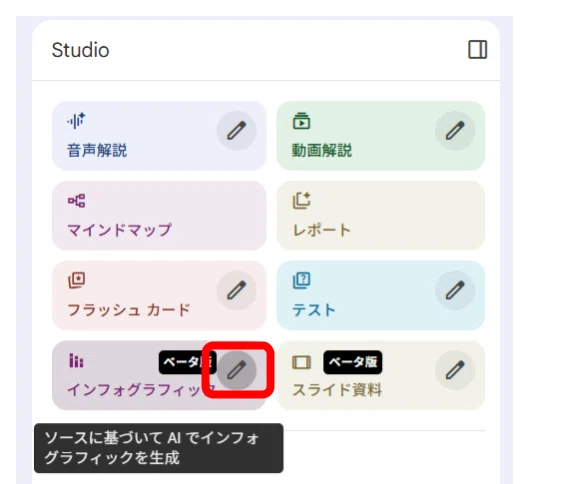Generate an 音声解説 audio overview
Screen dimensions: 566x484
click(x=159, y=136)
